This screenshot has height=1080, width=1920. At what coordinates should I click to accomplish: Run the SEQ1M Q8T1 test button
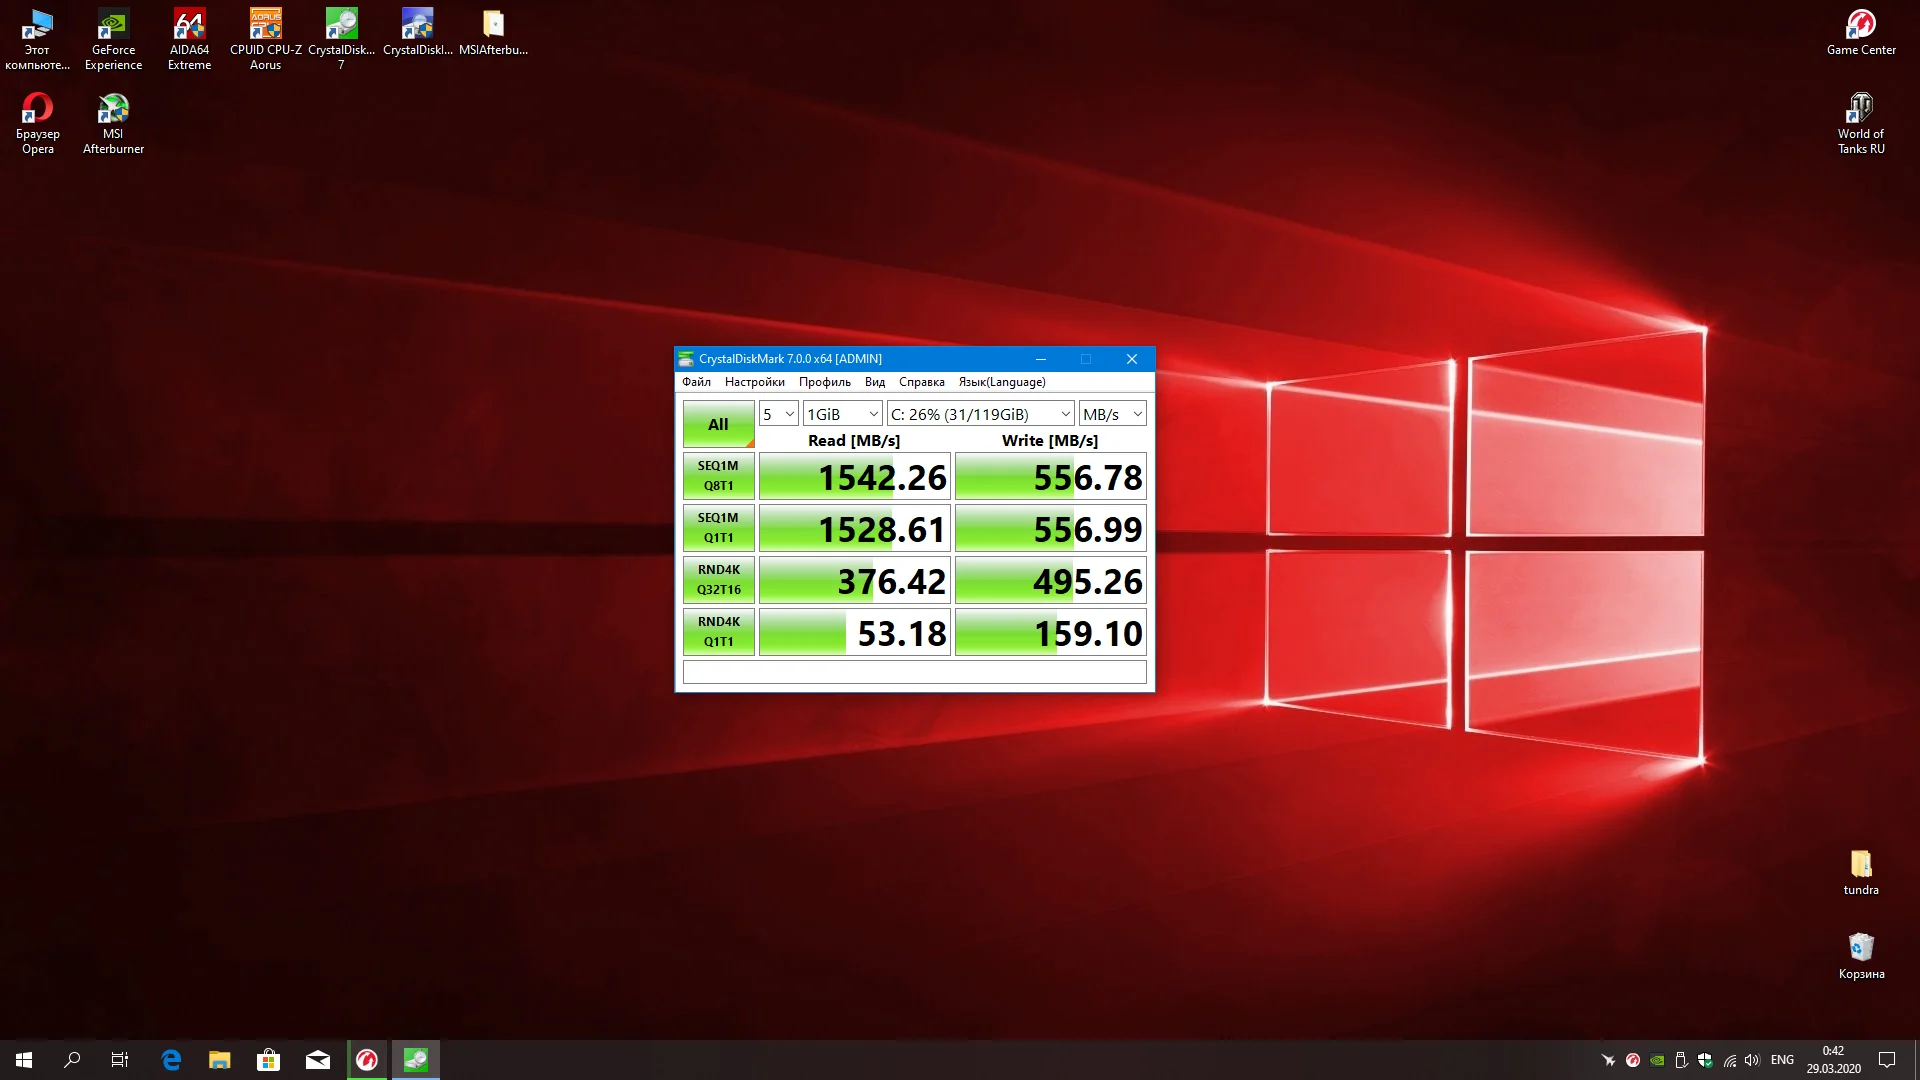pos(718,476)
